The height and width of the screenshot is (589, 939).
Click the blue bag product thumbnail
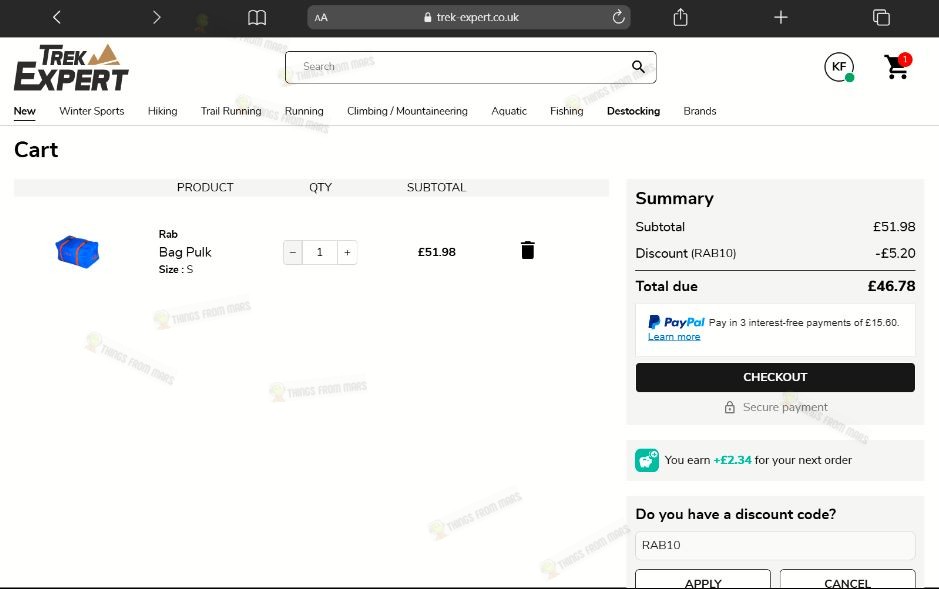(x=77, y=251)
